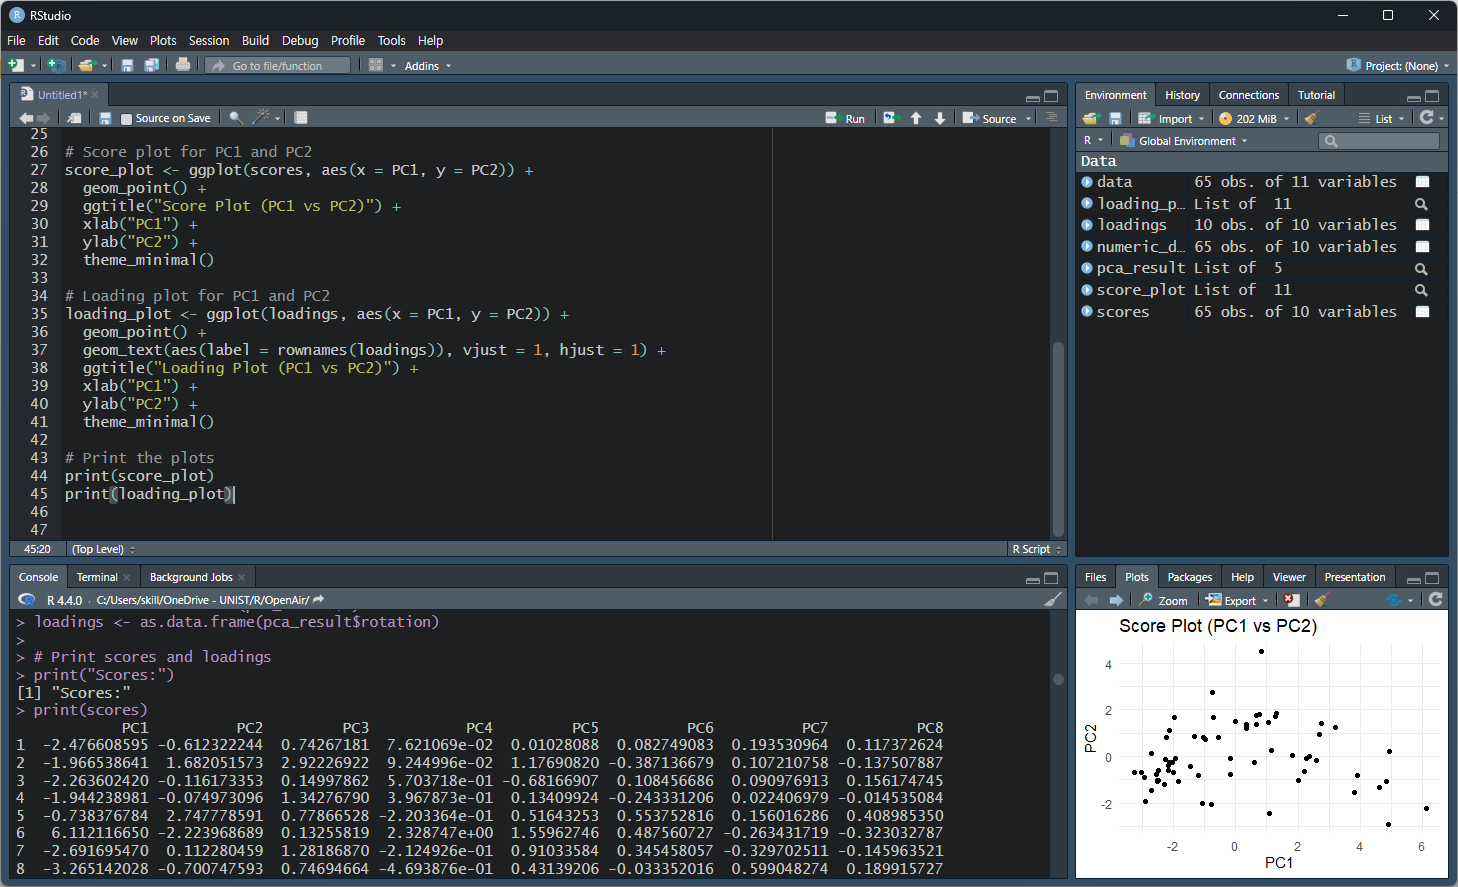The image size is (1458, 887).
Task: Re-run the previous code region icon
Action: pyautogui.click(x=890, y=118)
